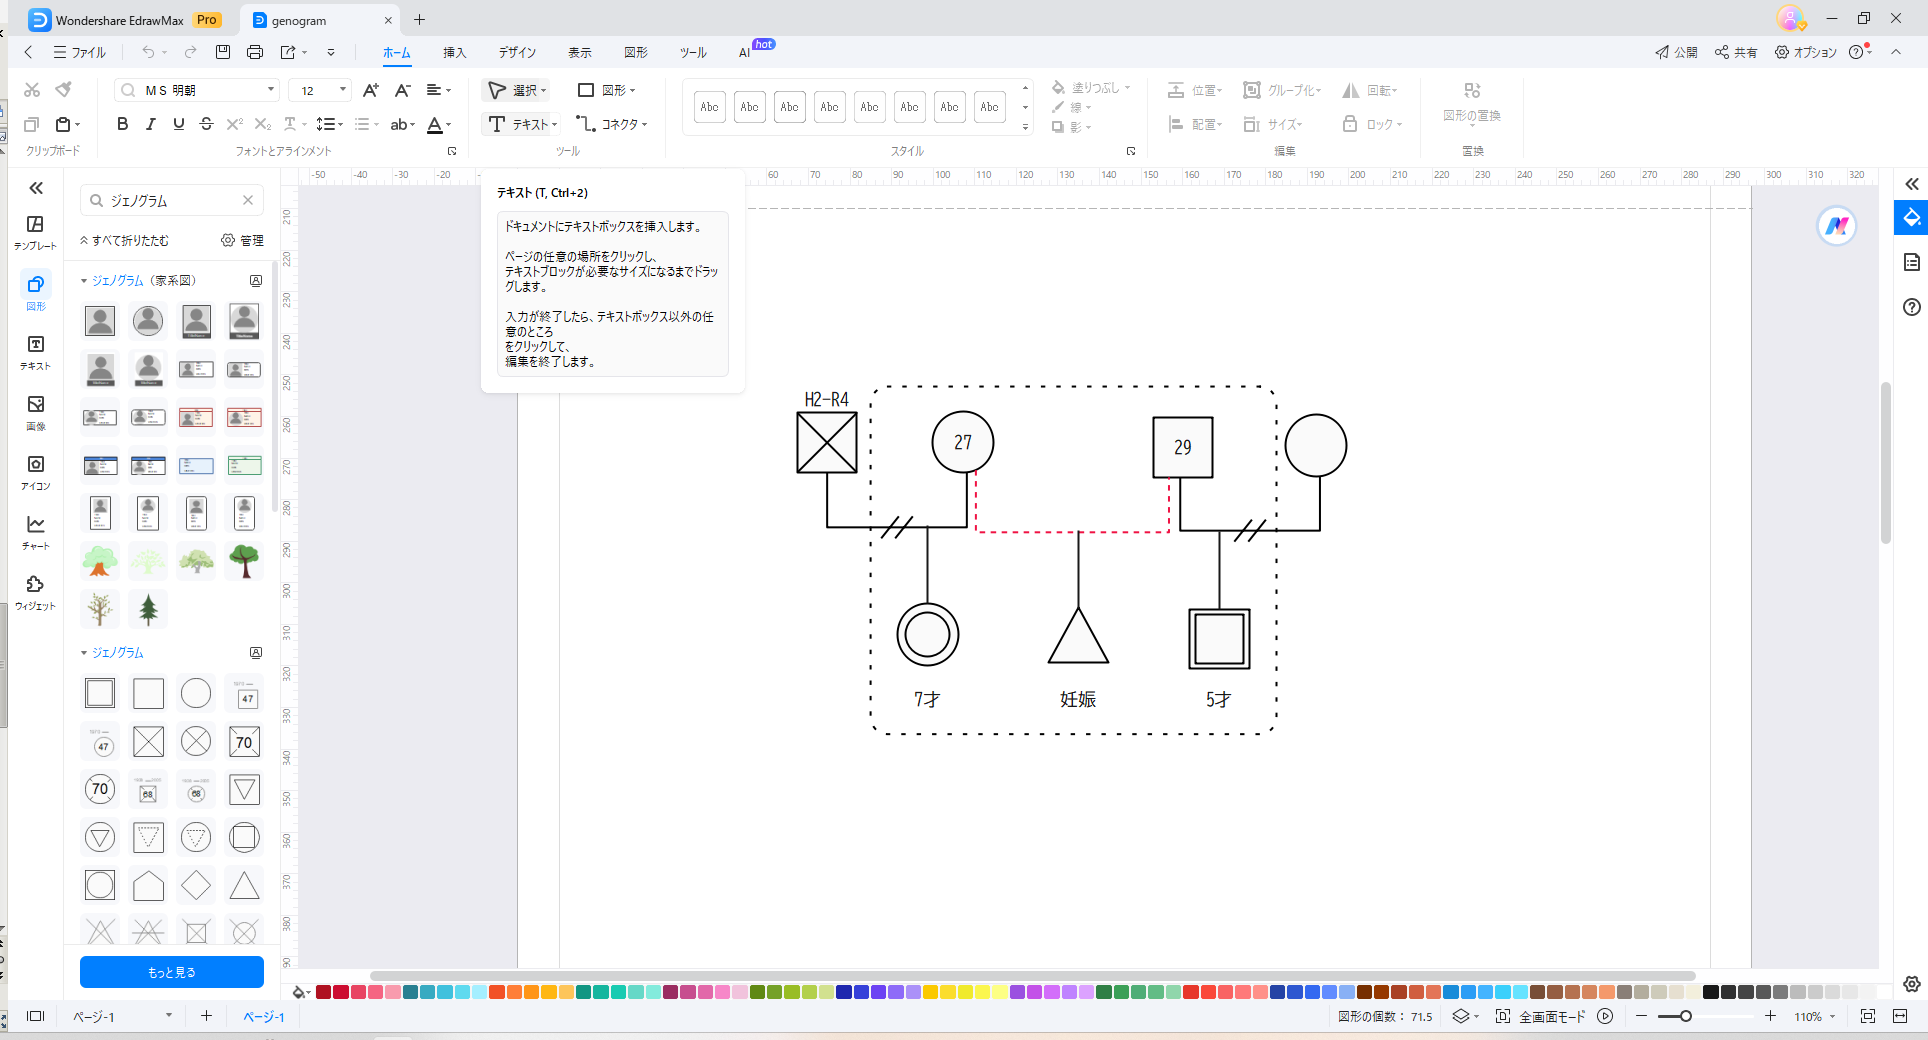Viewport: 1928px width, 1040px height.
Task: Click the Italic formatting icon
Action: [150, 124]
